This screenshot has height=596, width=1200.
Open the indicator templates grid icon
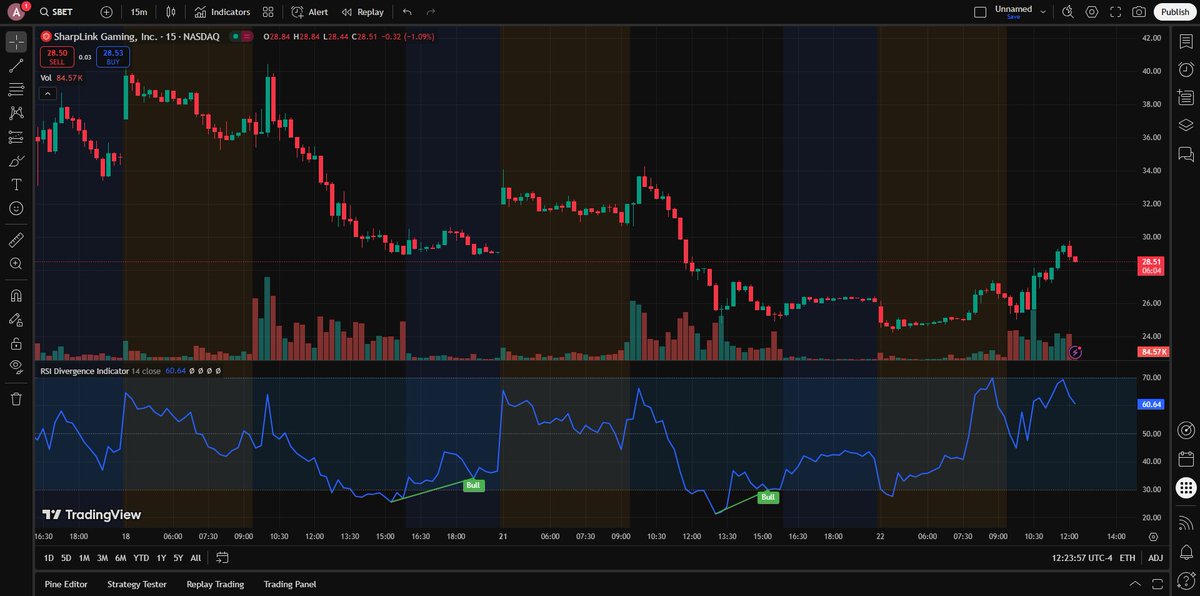click(268, 12)
